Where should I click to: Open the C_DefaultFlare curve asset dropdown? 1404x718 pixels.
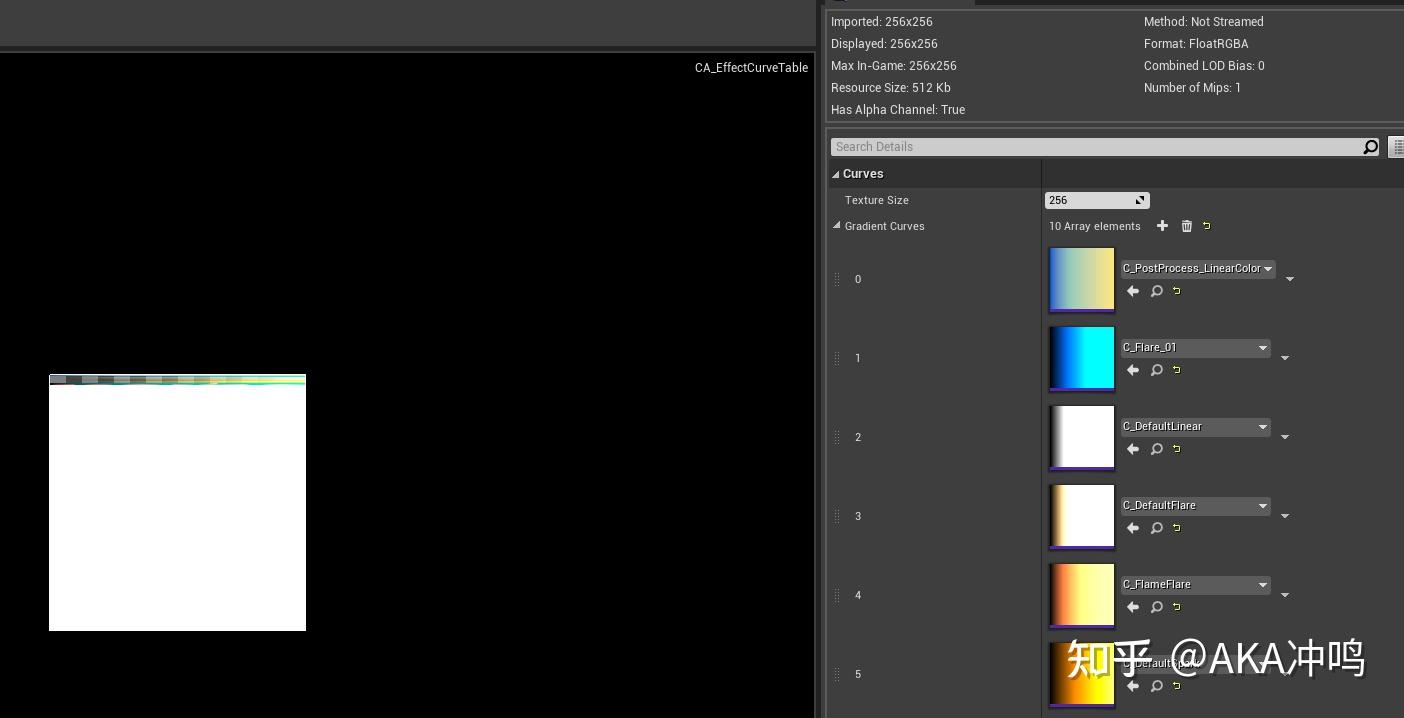click(x=1262, y=505)
